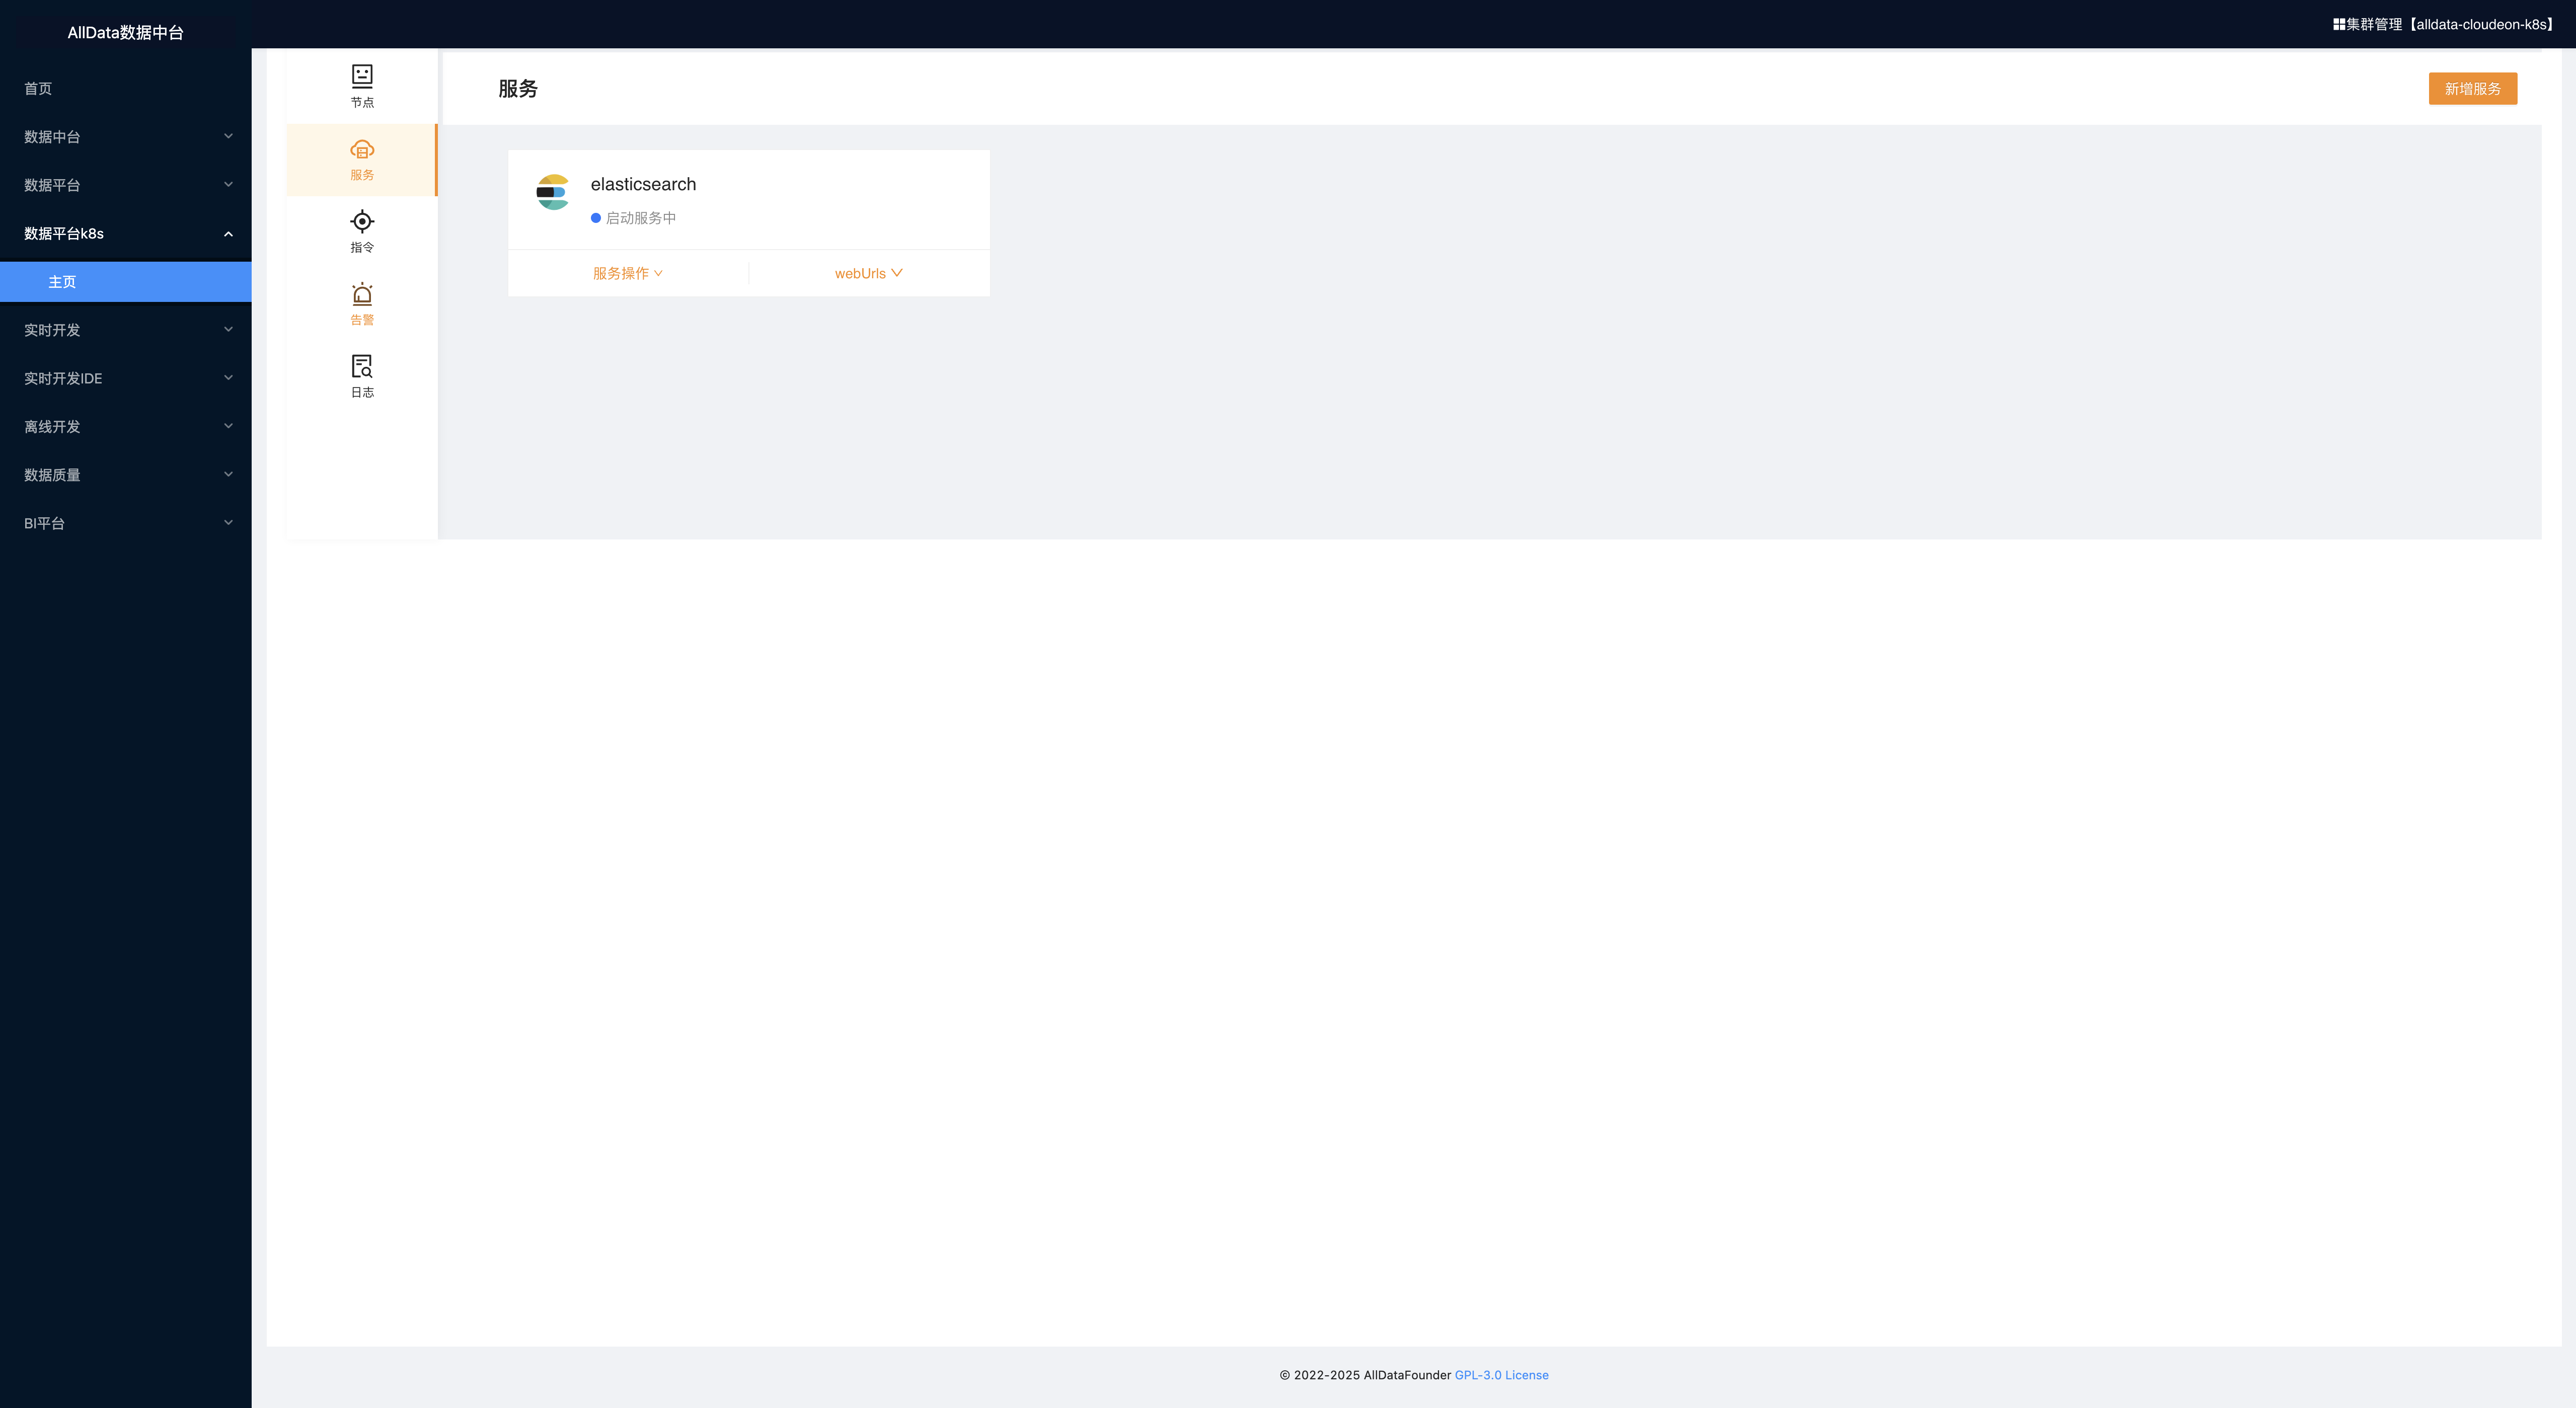
Task: Open the 服务操作 dropdown
Action: click(628, 273)
